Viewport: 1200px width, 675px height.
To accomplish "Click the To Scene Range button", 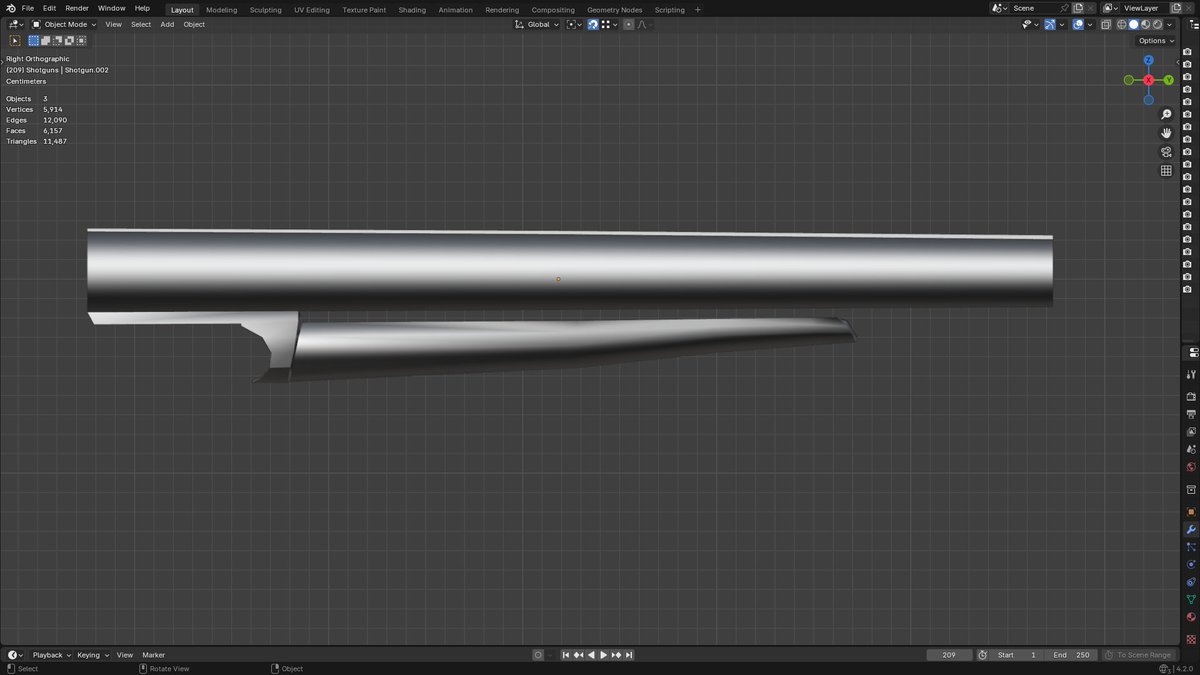I will coord(1139,655).
